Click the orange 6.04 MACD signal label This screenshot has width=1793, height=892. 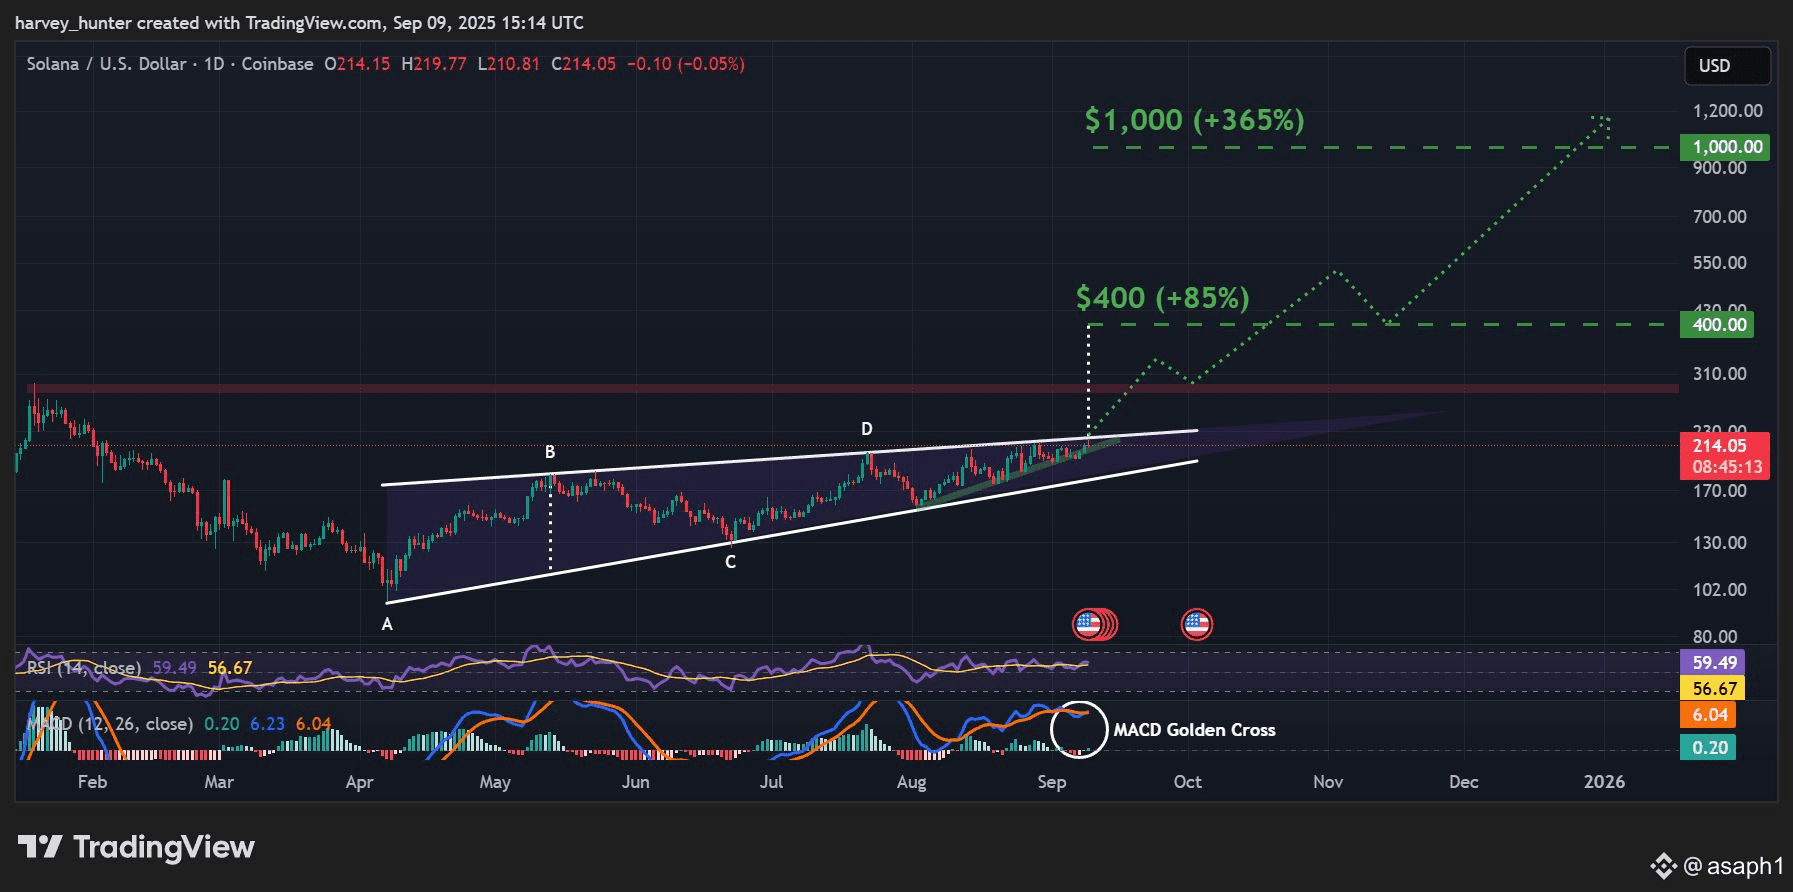pyautogui.click(x=1710, y=715)
